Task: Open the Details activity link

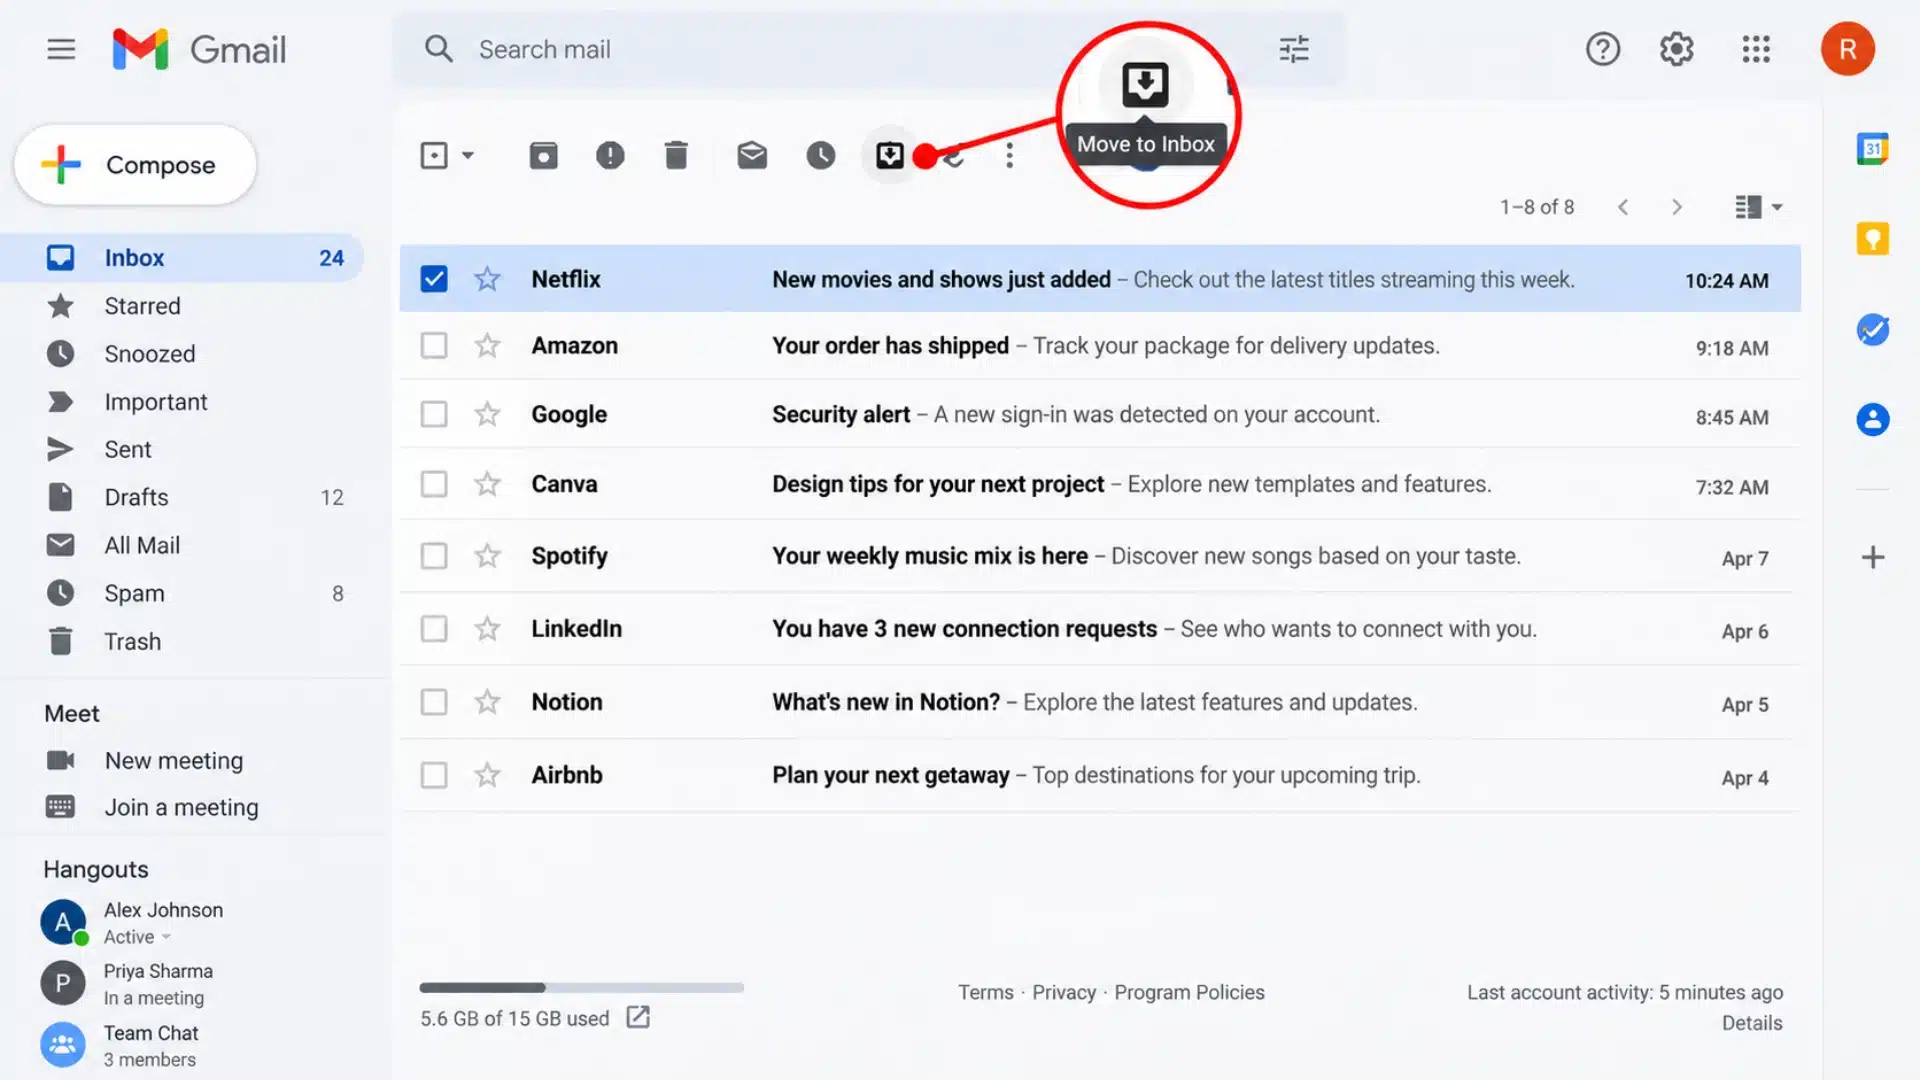Action: [1752, 1023]
